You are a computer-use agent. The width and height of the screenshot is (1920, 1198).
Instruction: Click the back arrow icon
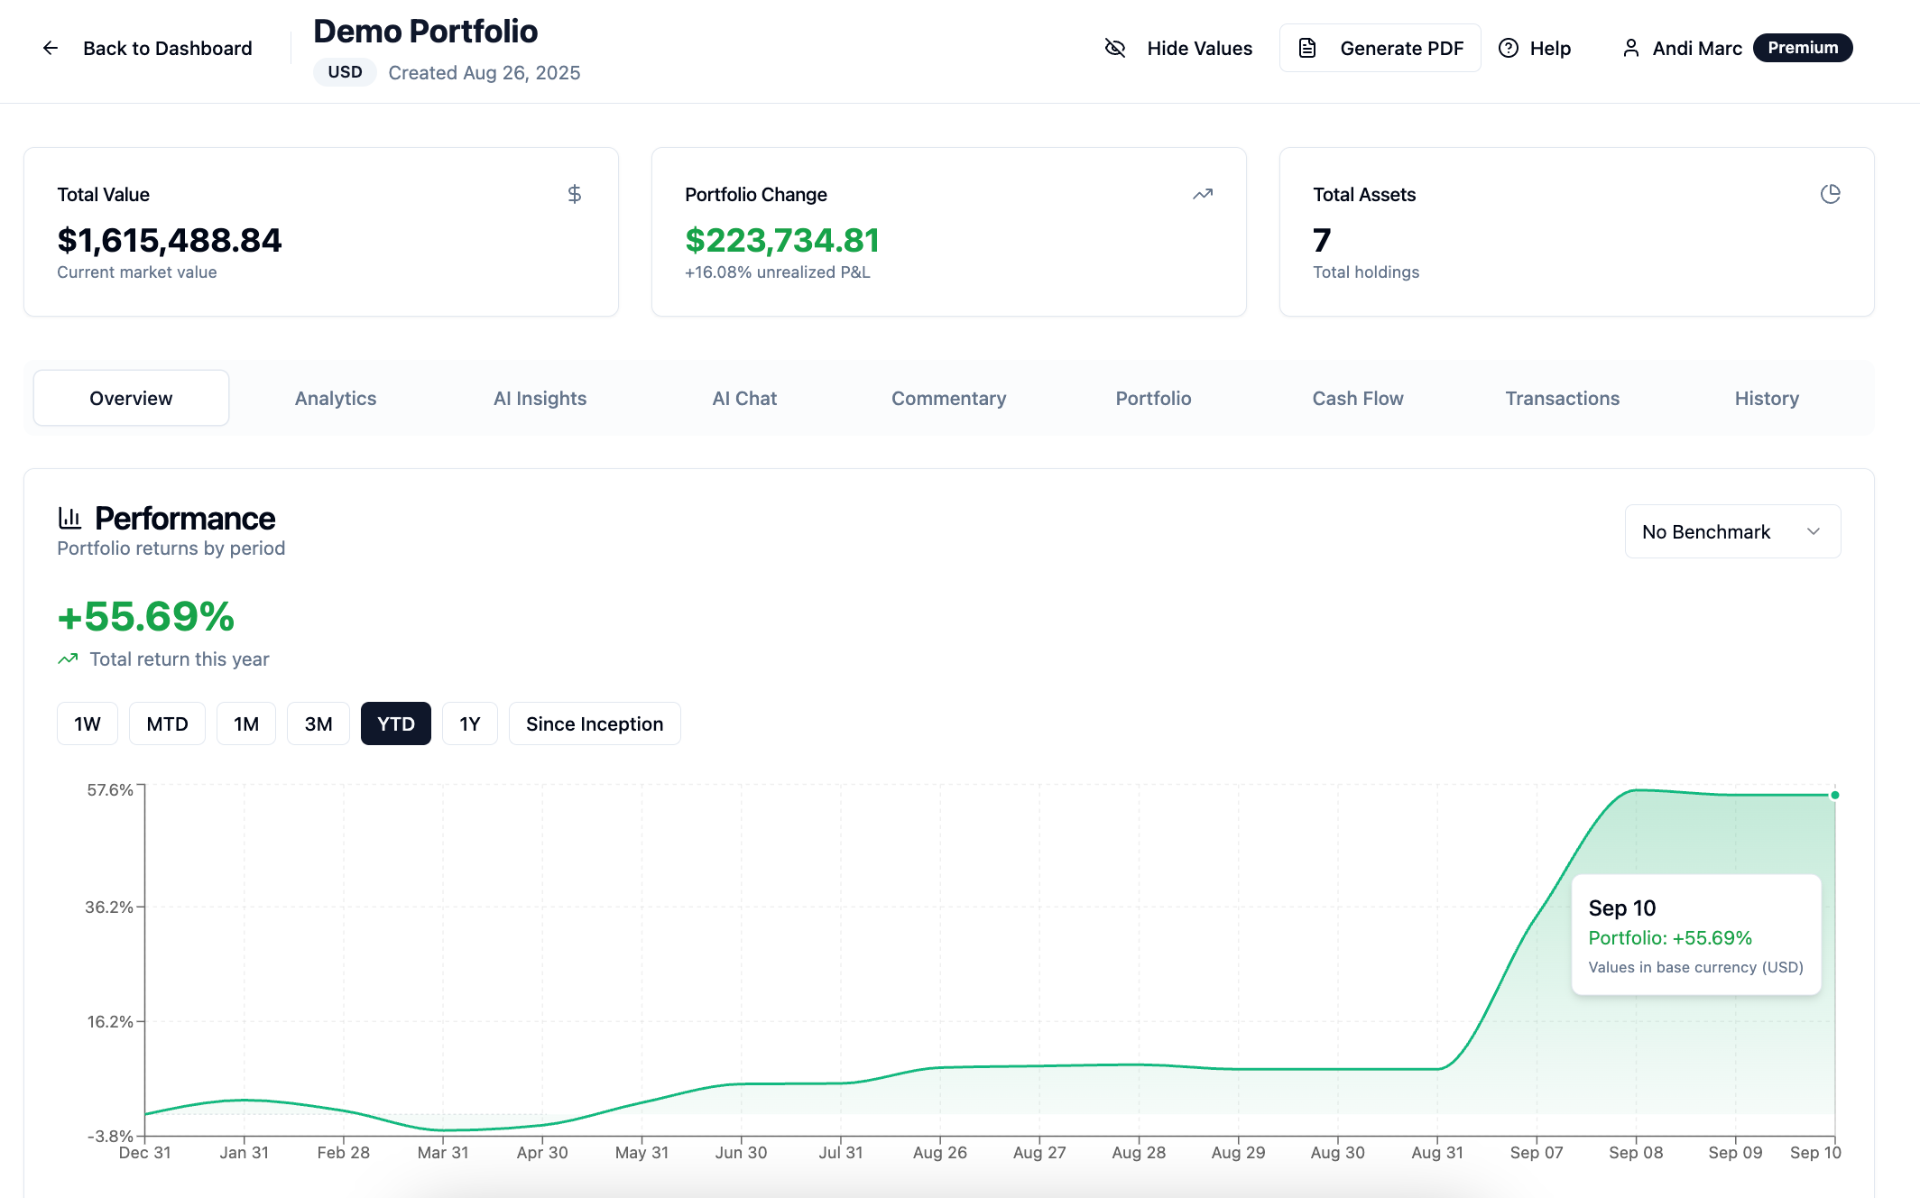tap(50, 48)
